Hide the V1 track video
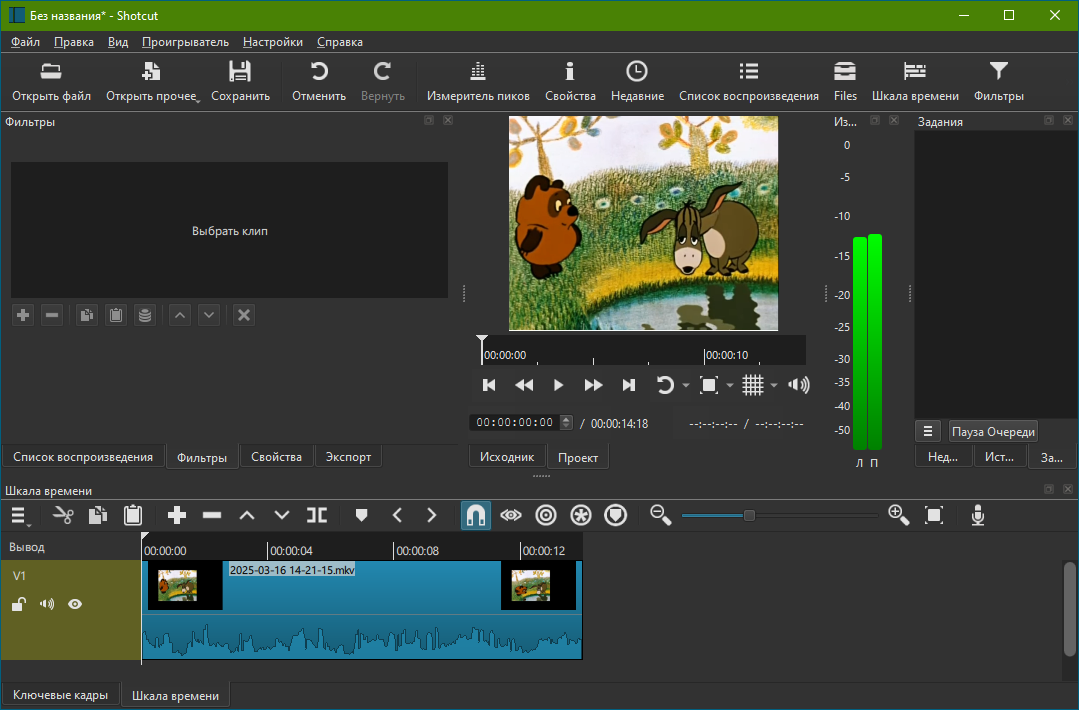Screen dimensions: 1079x710 (x=75, y=604)
